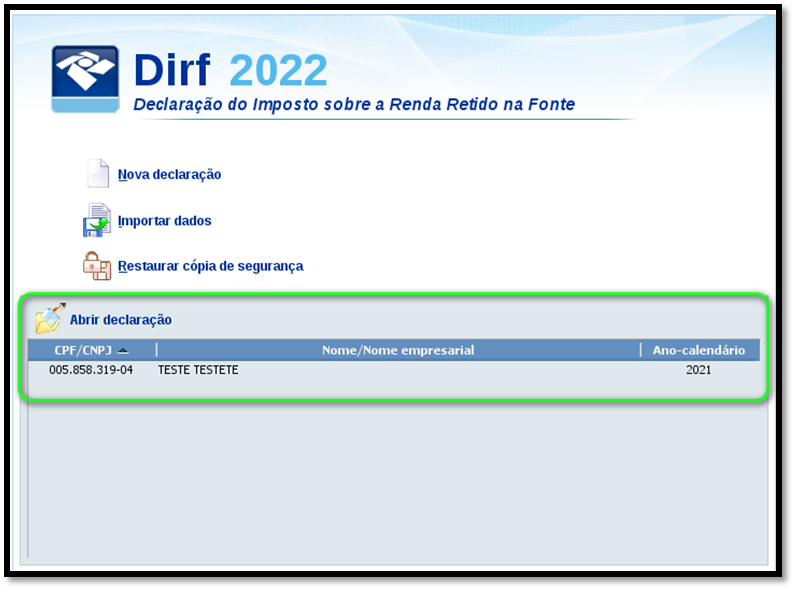Open the Restaurar cópia de segurança link
This screenshot has width=795, height=590.
point(210,266)
